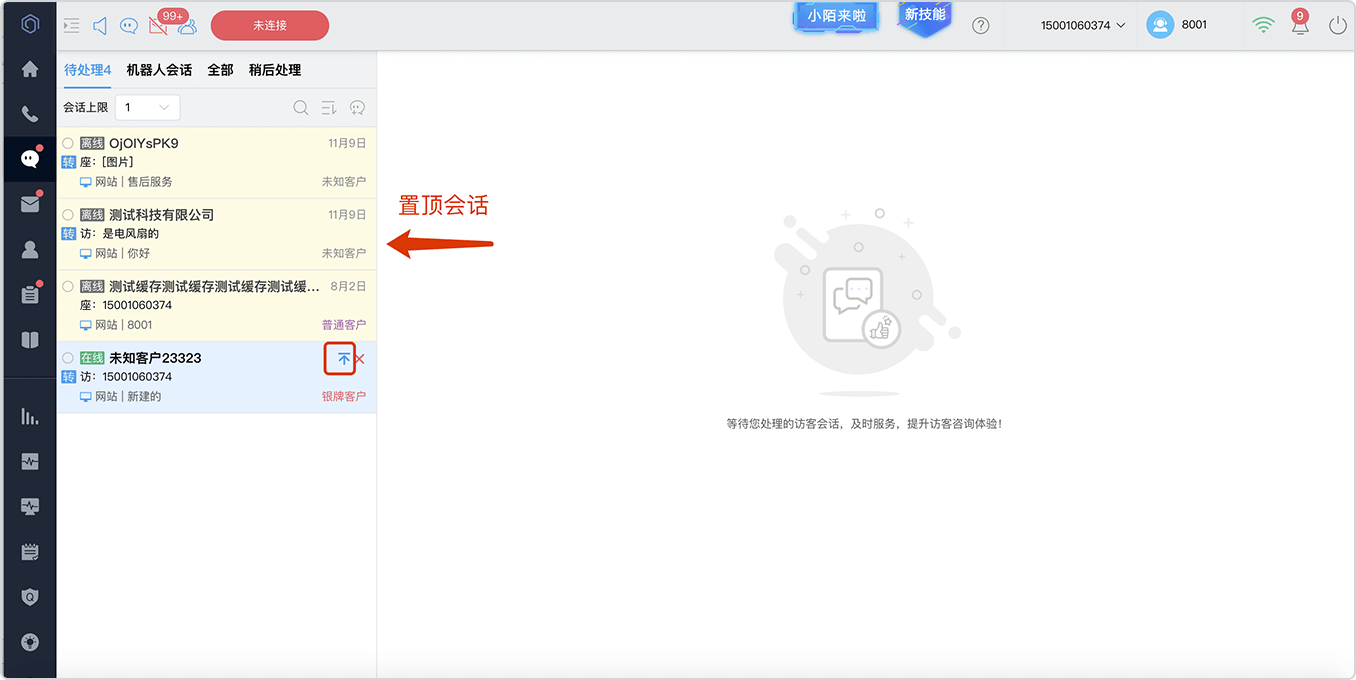Screen dimensions: 1356x680
Task: Click the 普通客户 label
Action: pos(344,325)
